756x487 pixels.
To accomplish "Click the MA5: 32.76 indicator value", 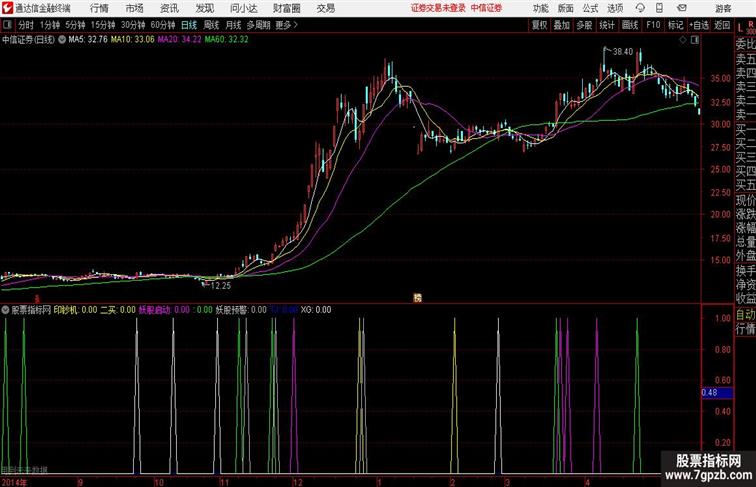I will [88, 40].
